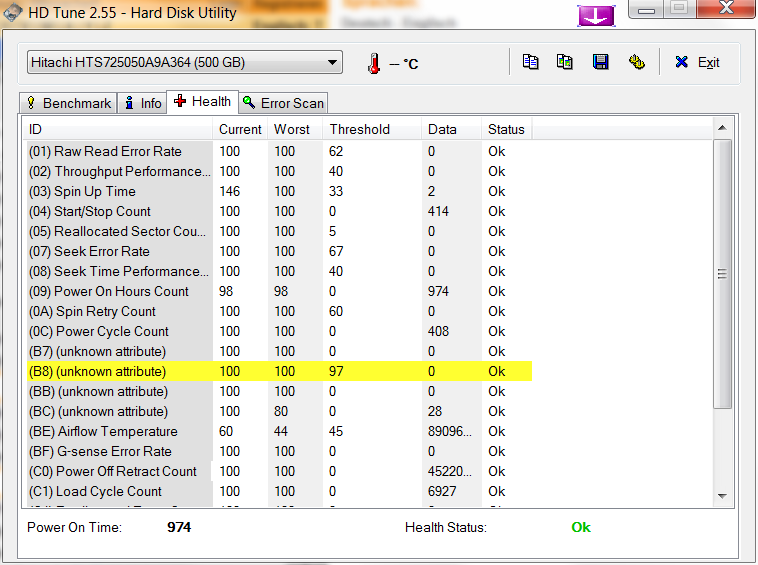Open the Error Scan tab

tap(283, 103)
